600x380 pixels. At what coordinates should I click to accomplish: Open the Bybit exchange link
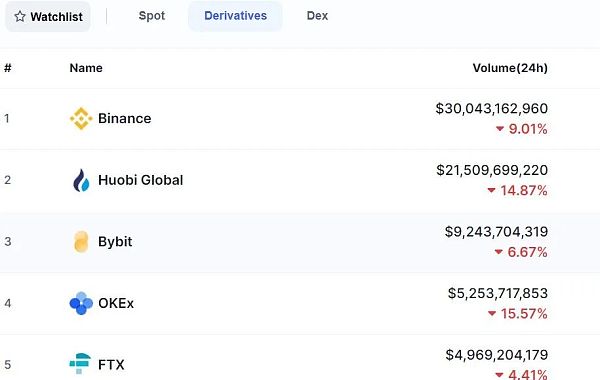tap(115, 242)
